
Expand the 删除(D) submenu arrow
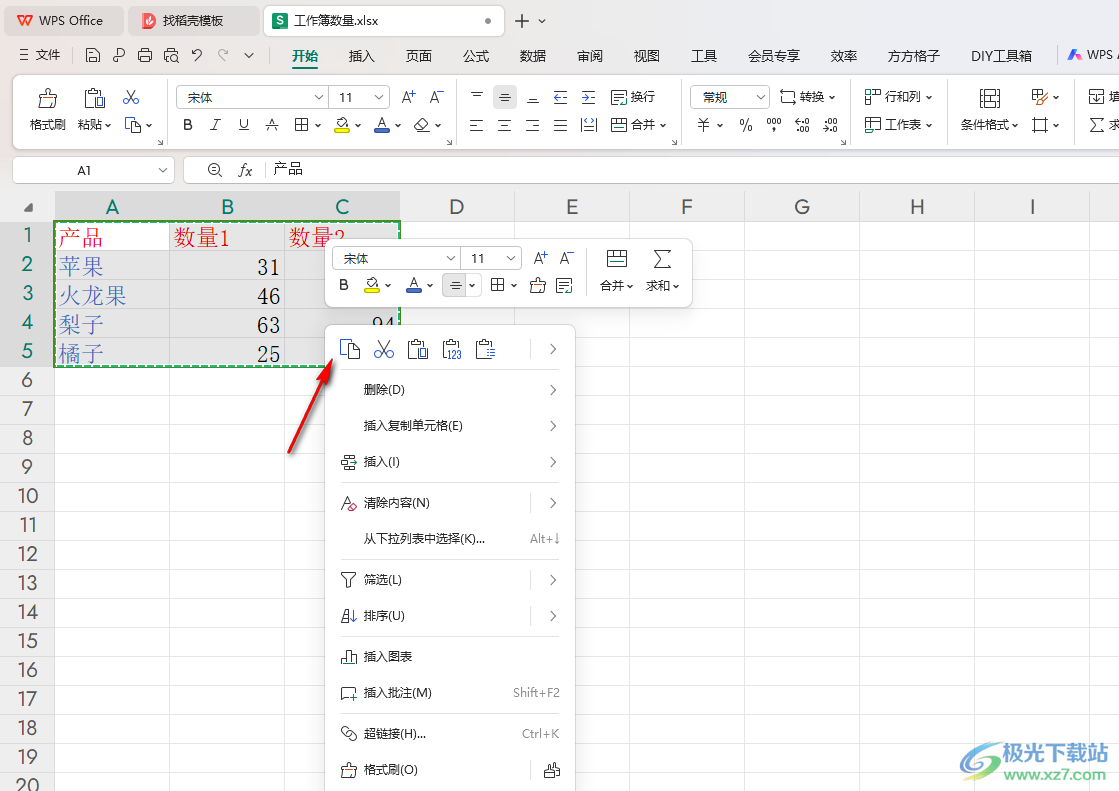point(553,390)
